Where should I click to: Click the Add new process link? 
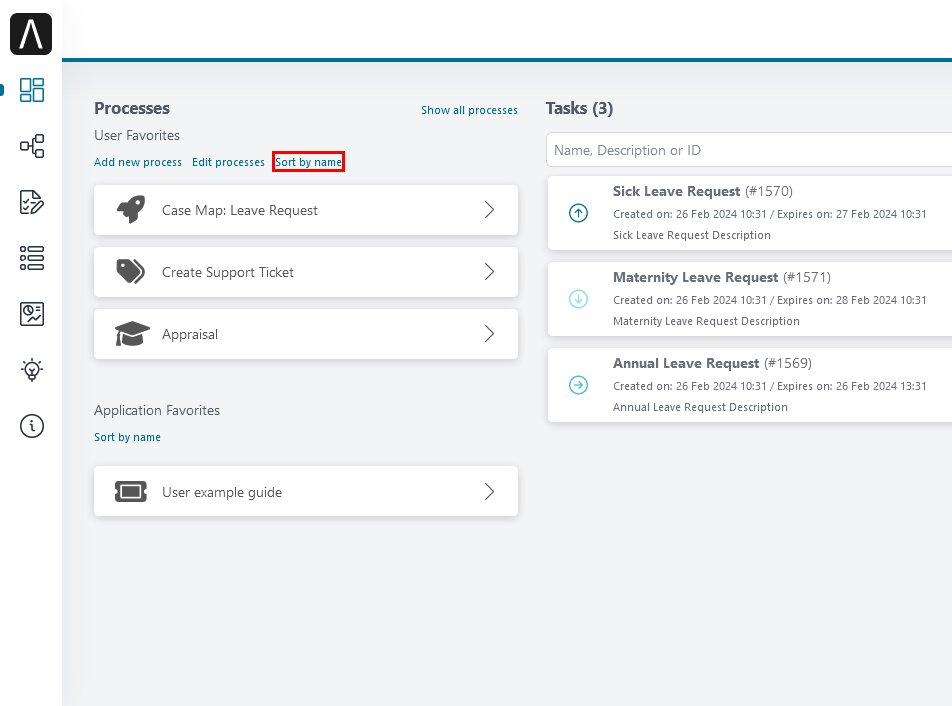(x=138, y=162)
